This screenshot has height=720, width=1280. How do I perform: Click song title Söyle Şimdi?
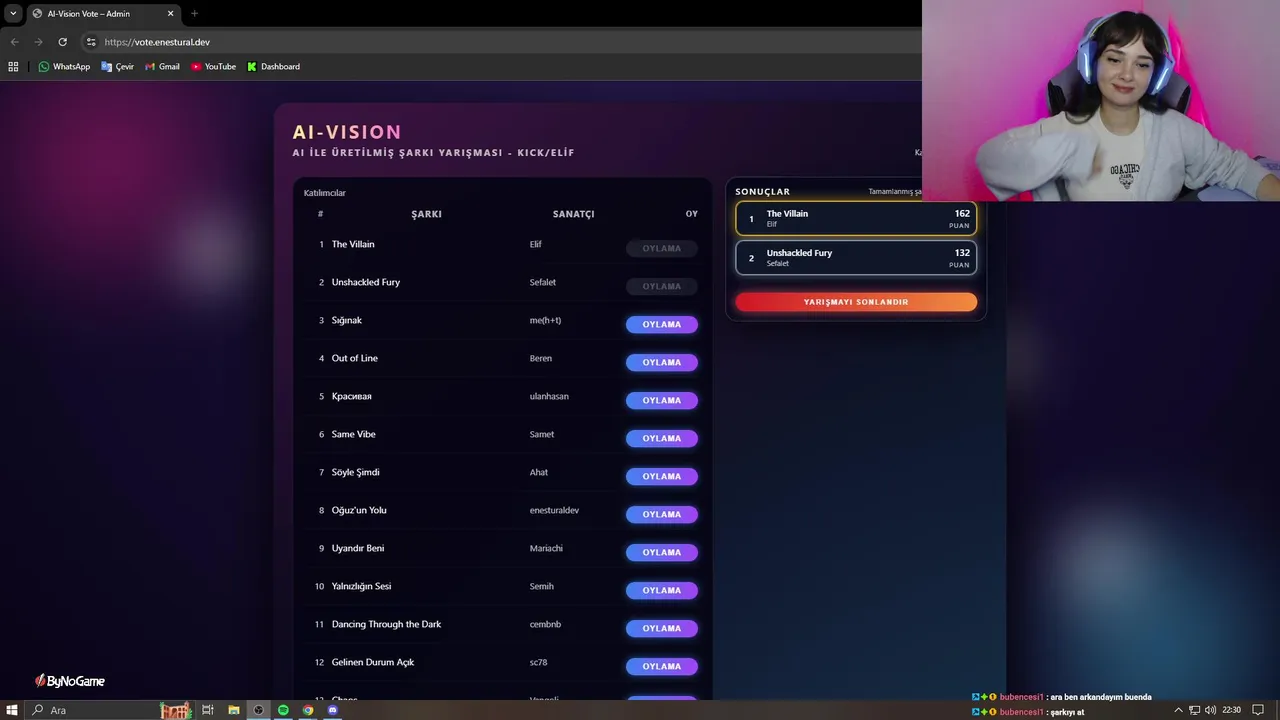[x=356, y=472]
